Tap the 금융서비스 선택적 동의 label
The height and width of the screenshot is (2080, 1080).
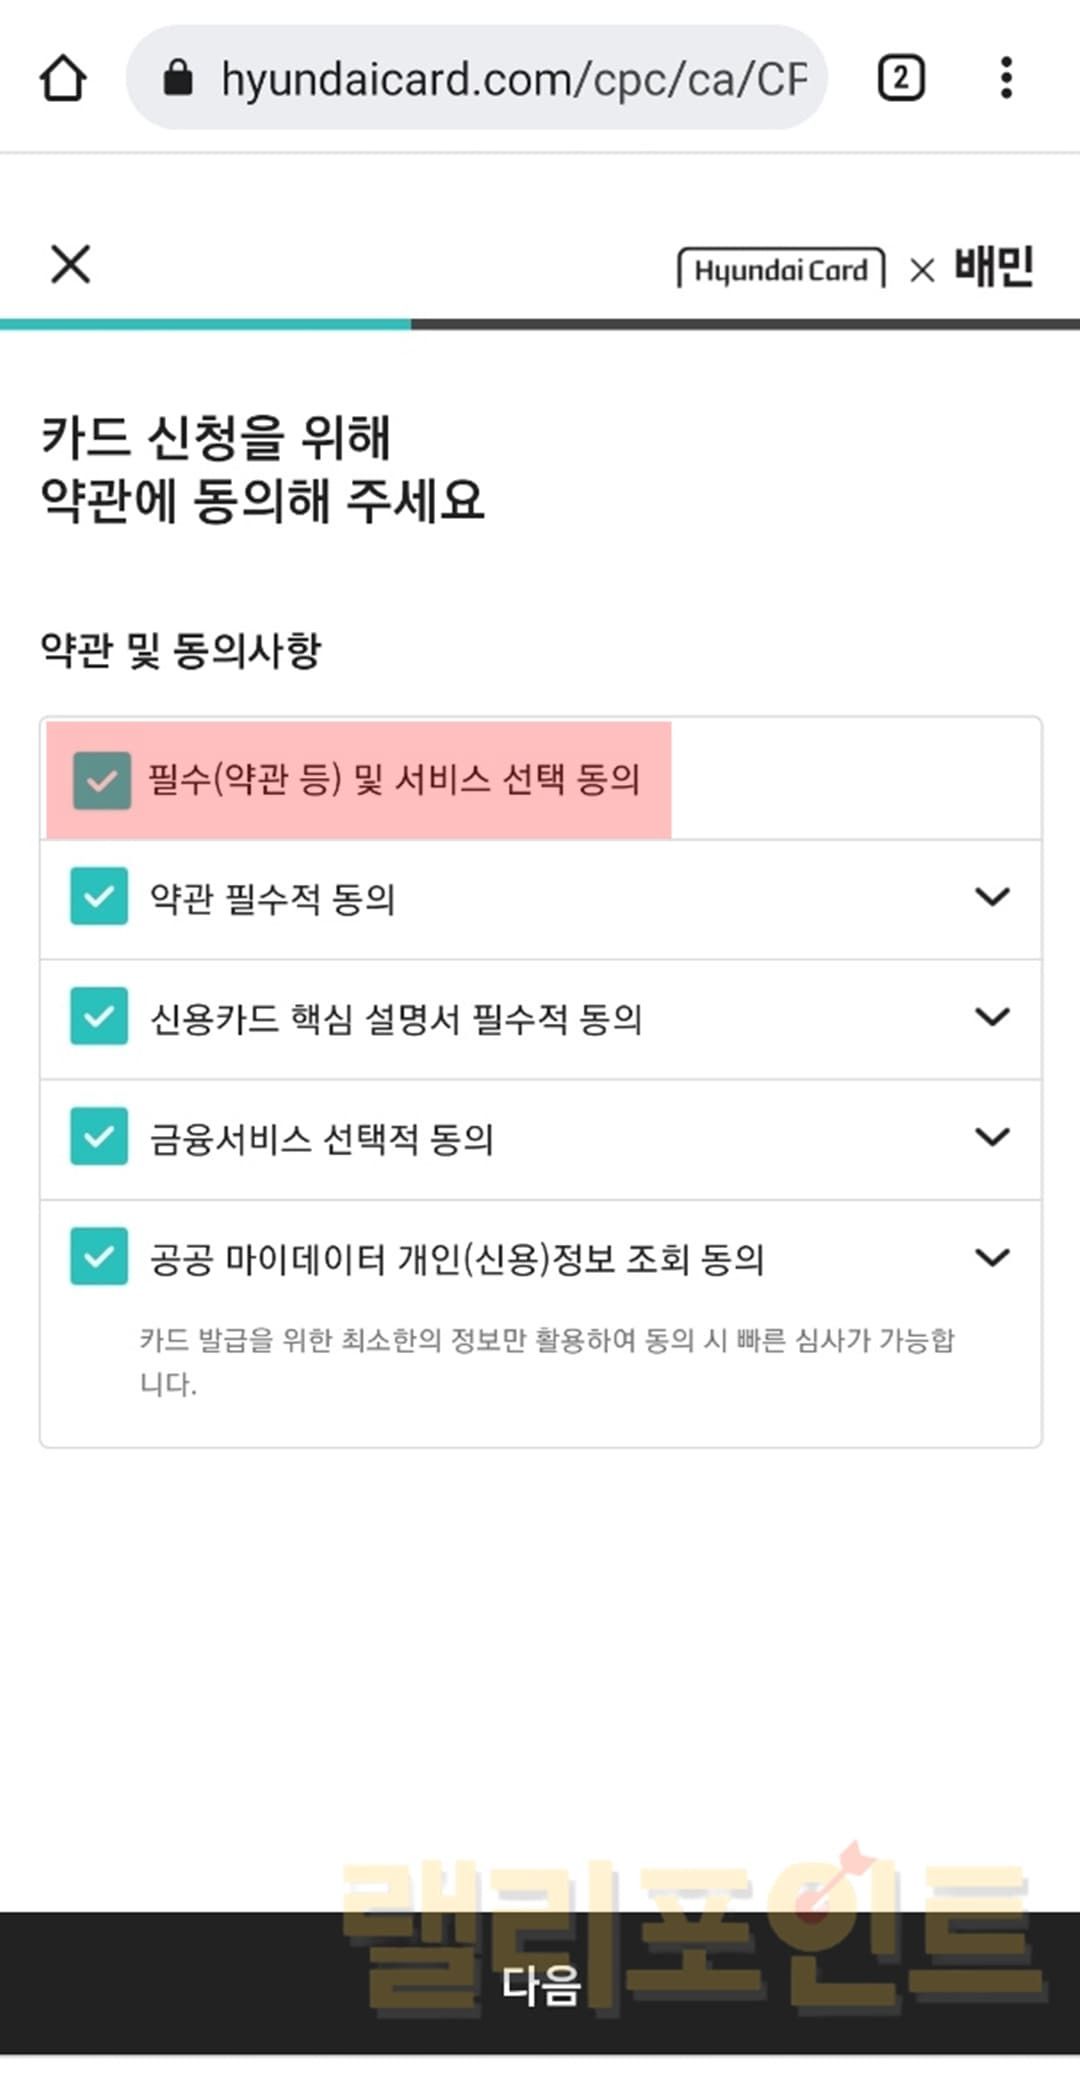pyautogui.click(x=321, y=1139)
